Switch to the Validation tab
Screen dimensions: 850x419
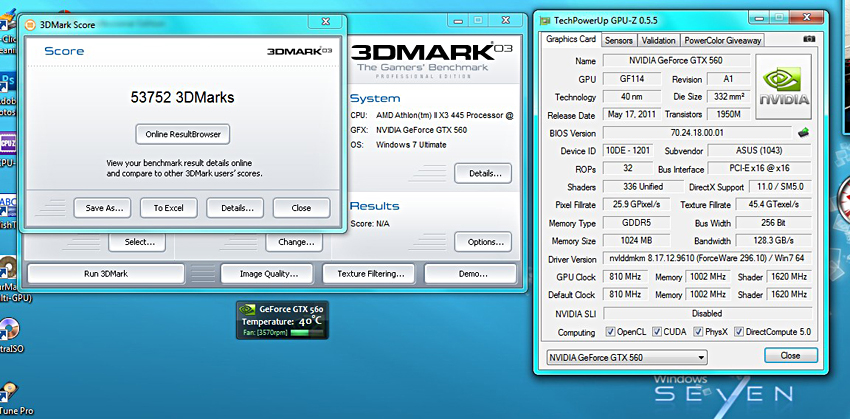click(x=658, y=41)
